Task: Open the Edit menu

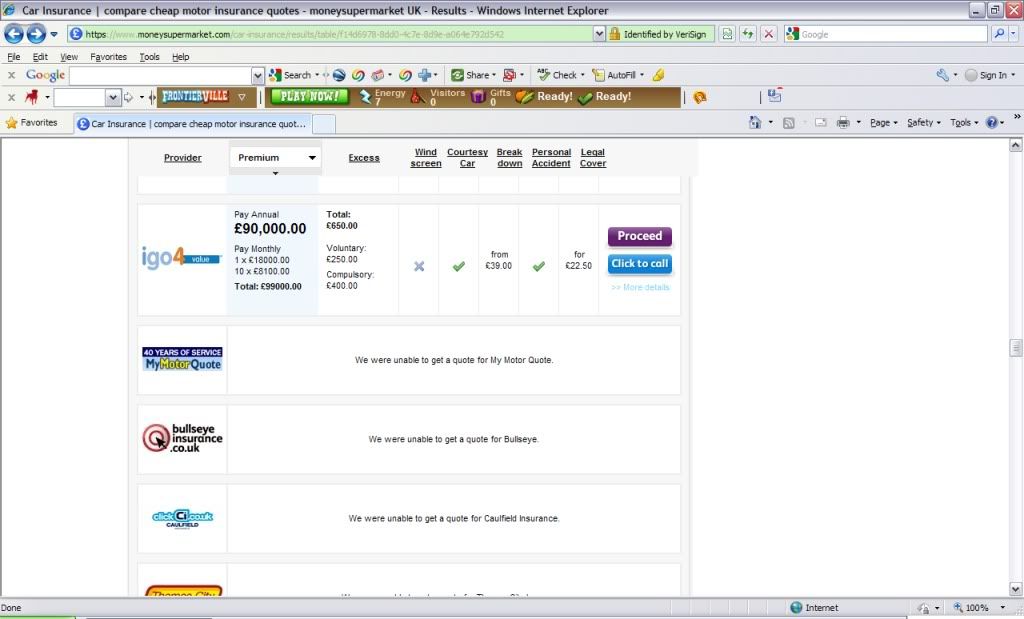Action: (x=40, y=57)
